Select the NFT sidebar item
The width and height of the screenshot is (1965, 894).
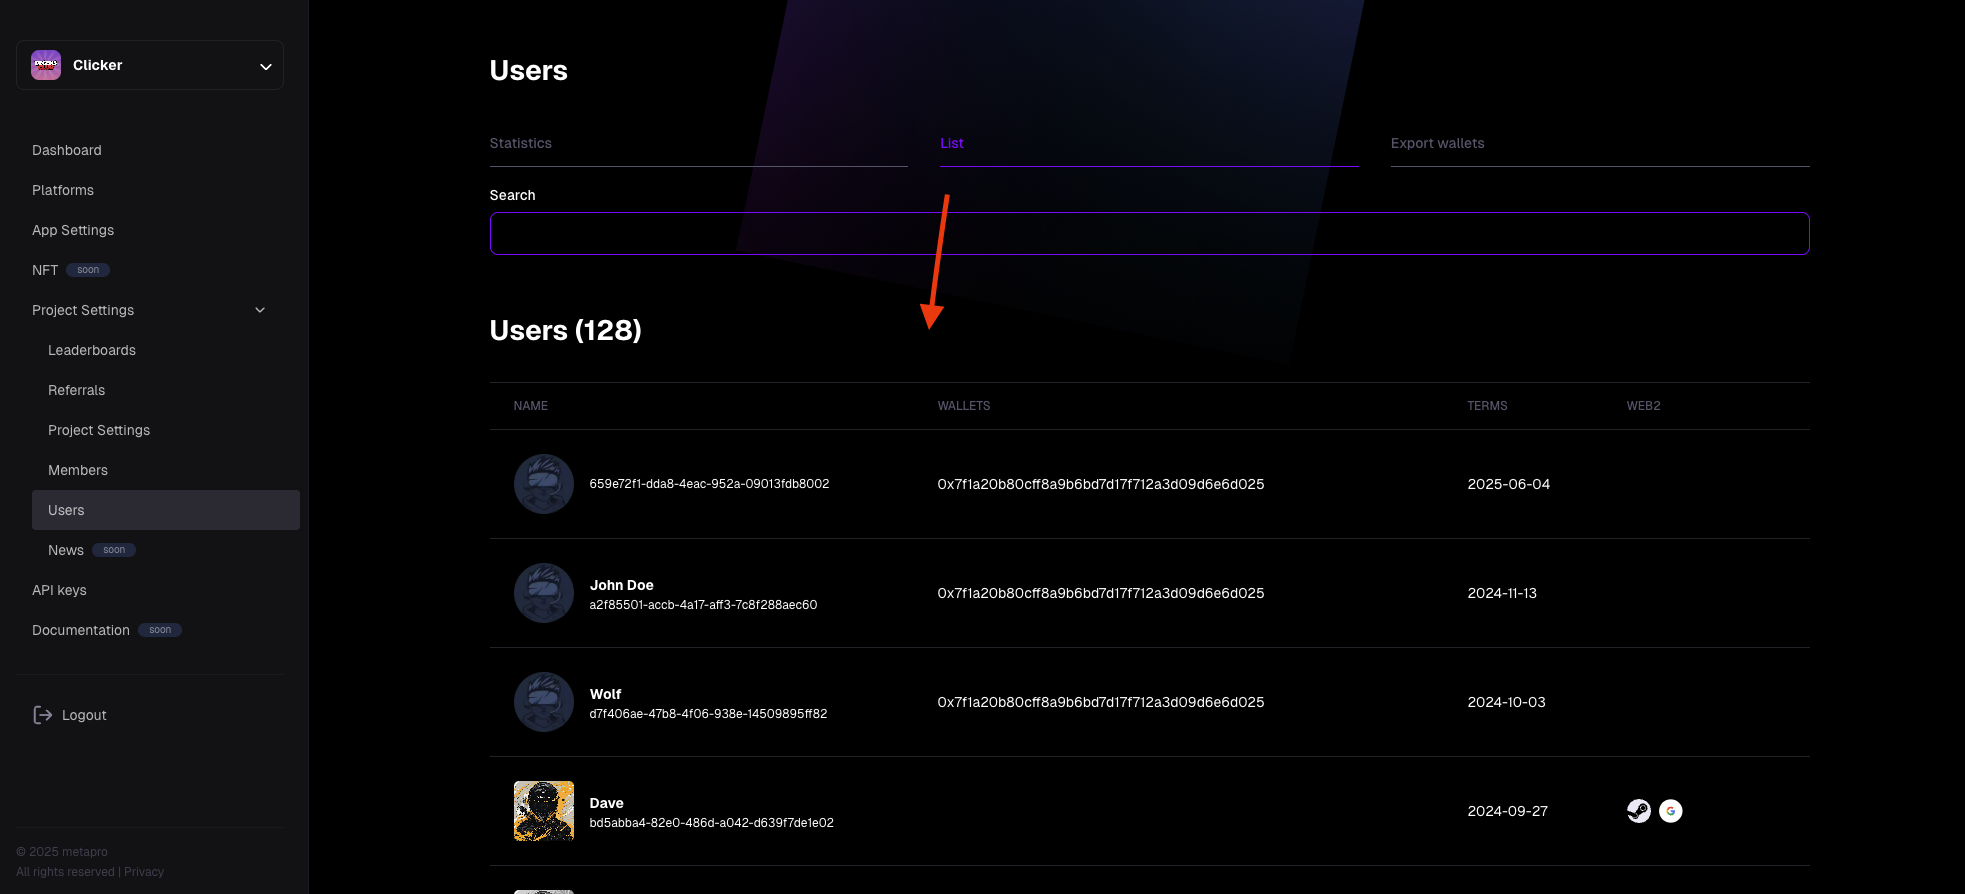(45, 270)
